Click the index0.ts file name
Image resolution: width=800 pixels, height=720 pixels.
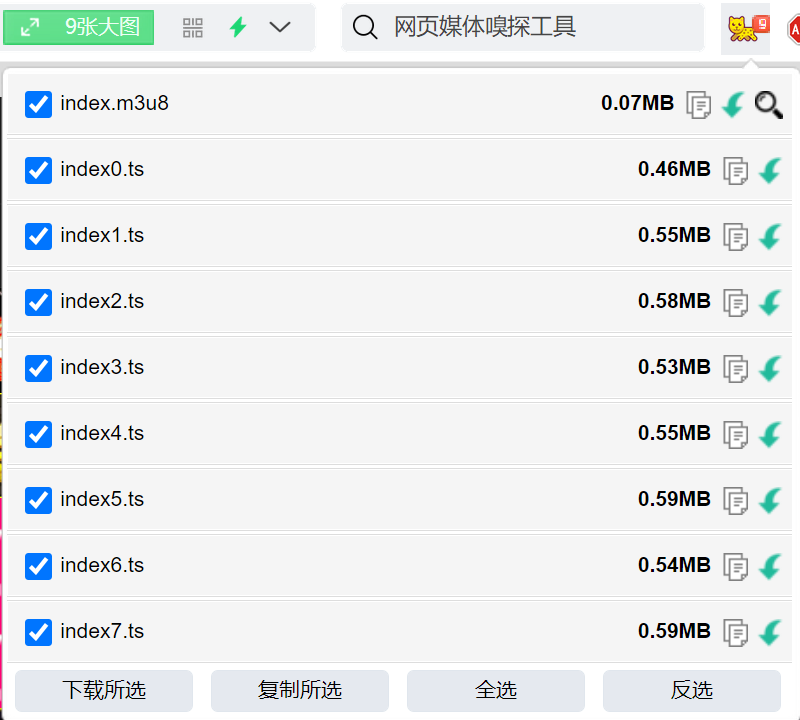(x=102, y=169)
